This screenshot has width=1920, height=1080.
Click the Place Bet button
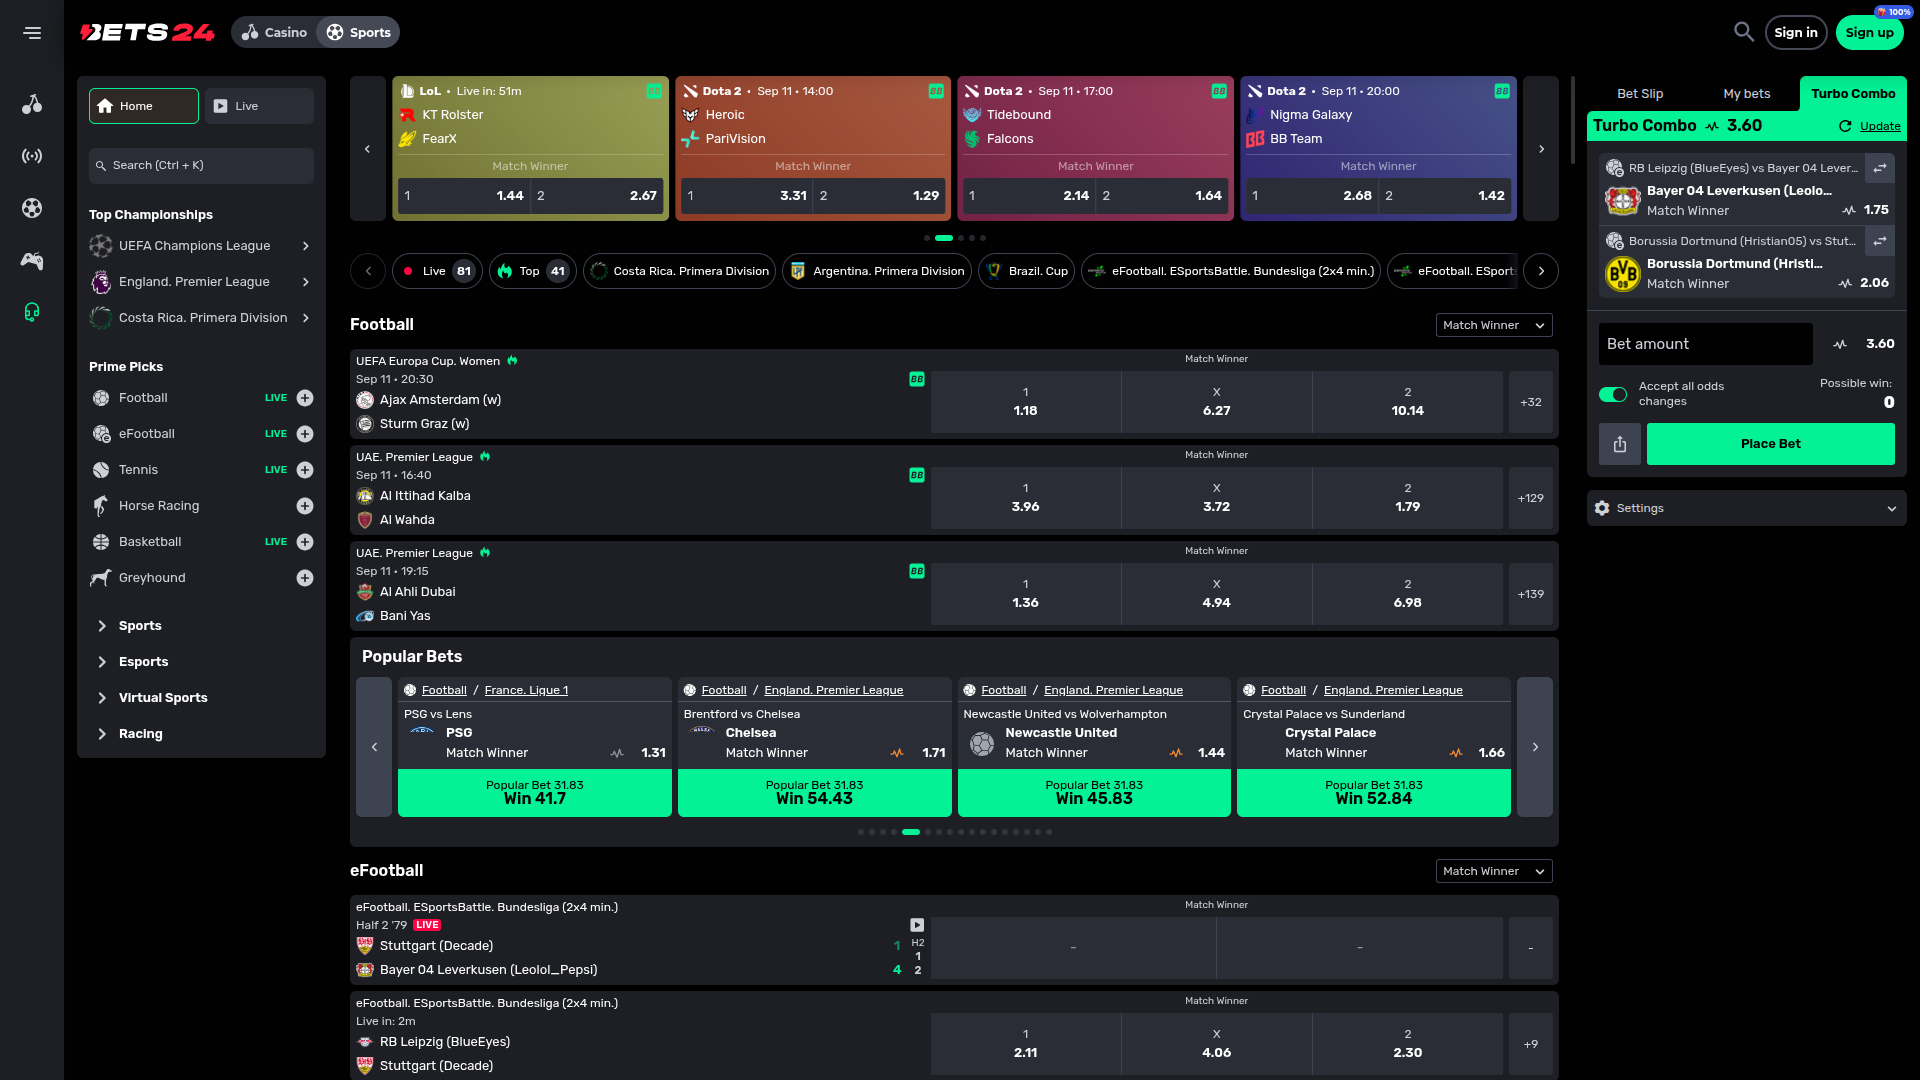point(1770,444)
